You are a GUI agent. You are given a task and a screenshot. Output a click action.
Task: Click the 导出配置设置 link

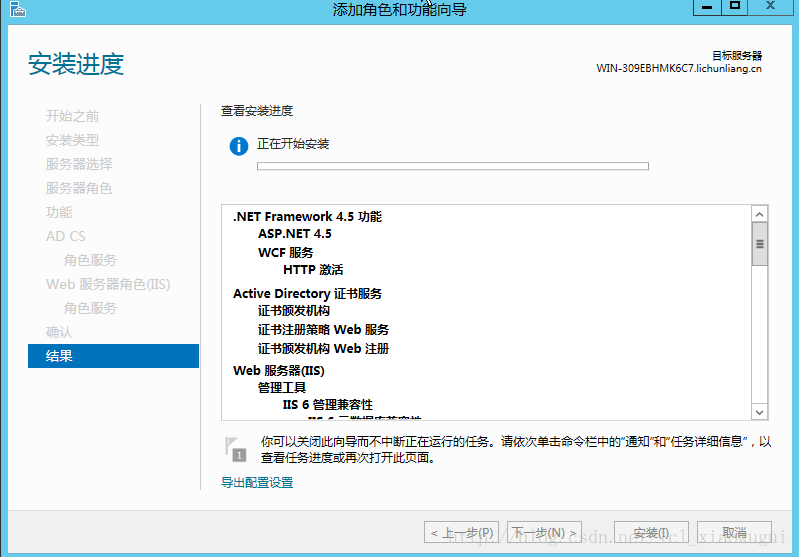pos(257,482)
